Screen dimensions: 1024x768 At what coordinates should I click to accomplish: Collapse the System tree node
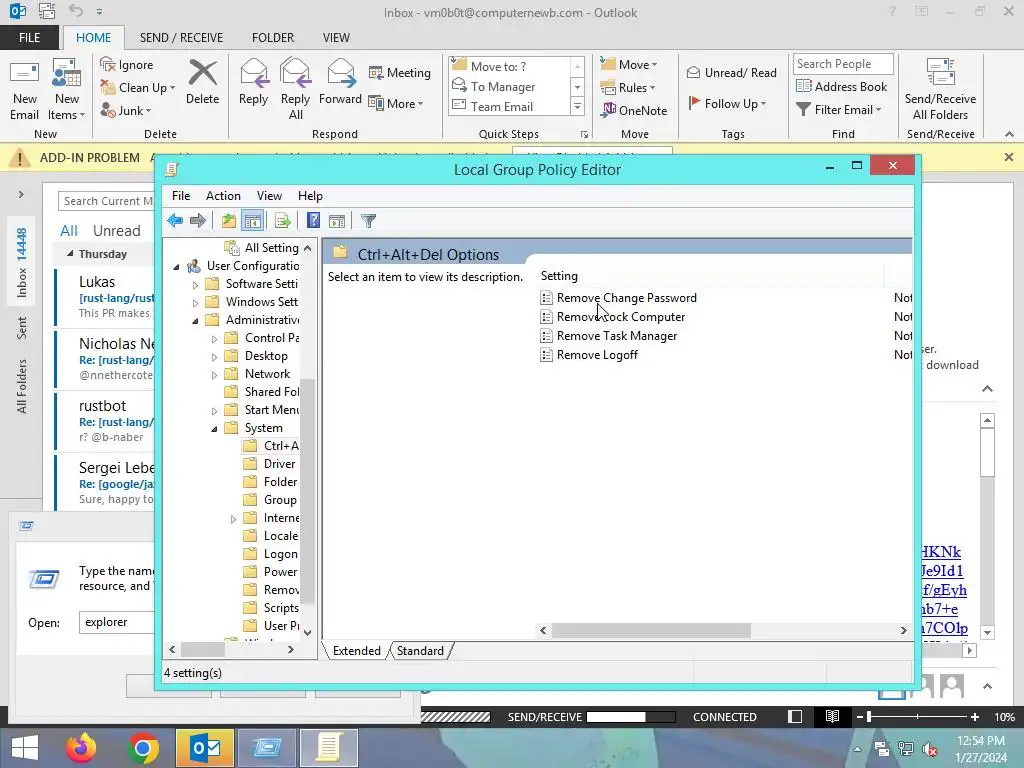pos(214,428)
